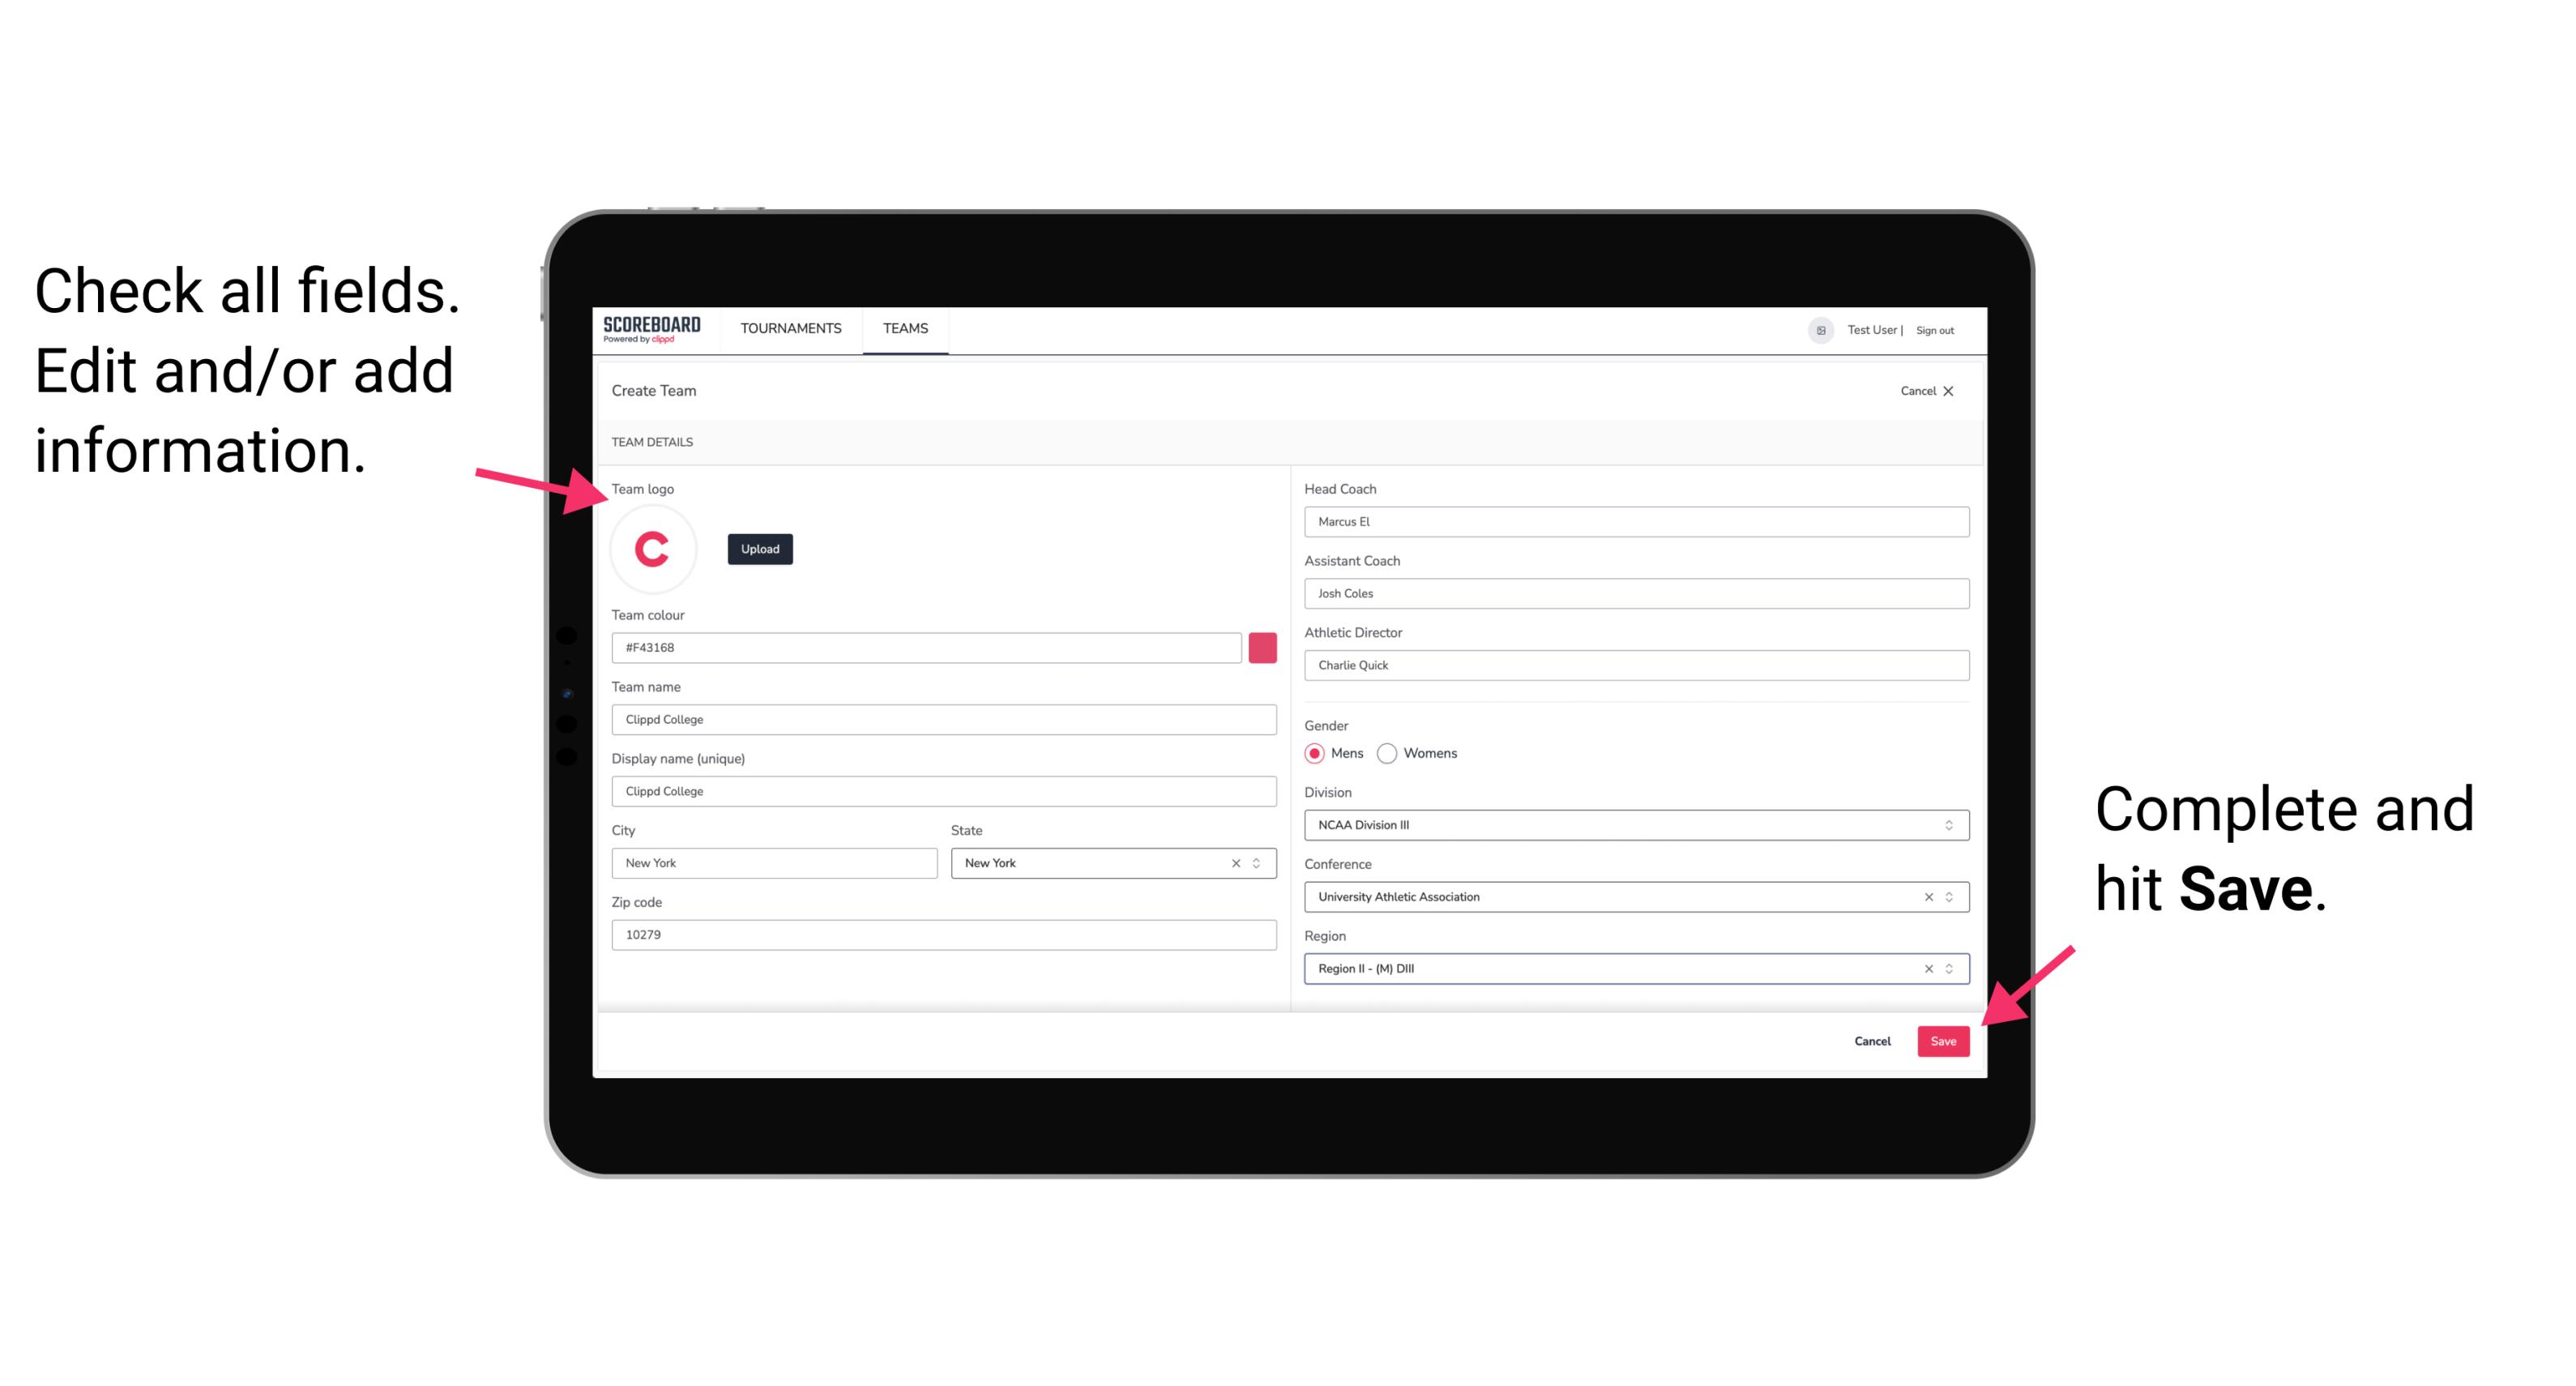
Task: Click the Clippd C team logo icon
Action: point(651,548)
